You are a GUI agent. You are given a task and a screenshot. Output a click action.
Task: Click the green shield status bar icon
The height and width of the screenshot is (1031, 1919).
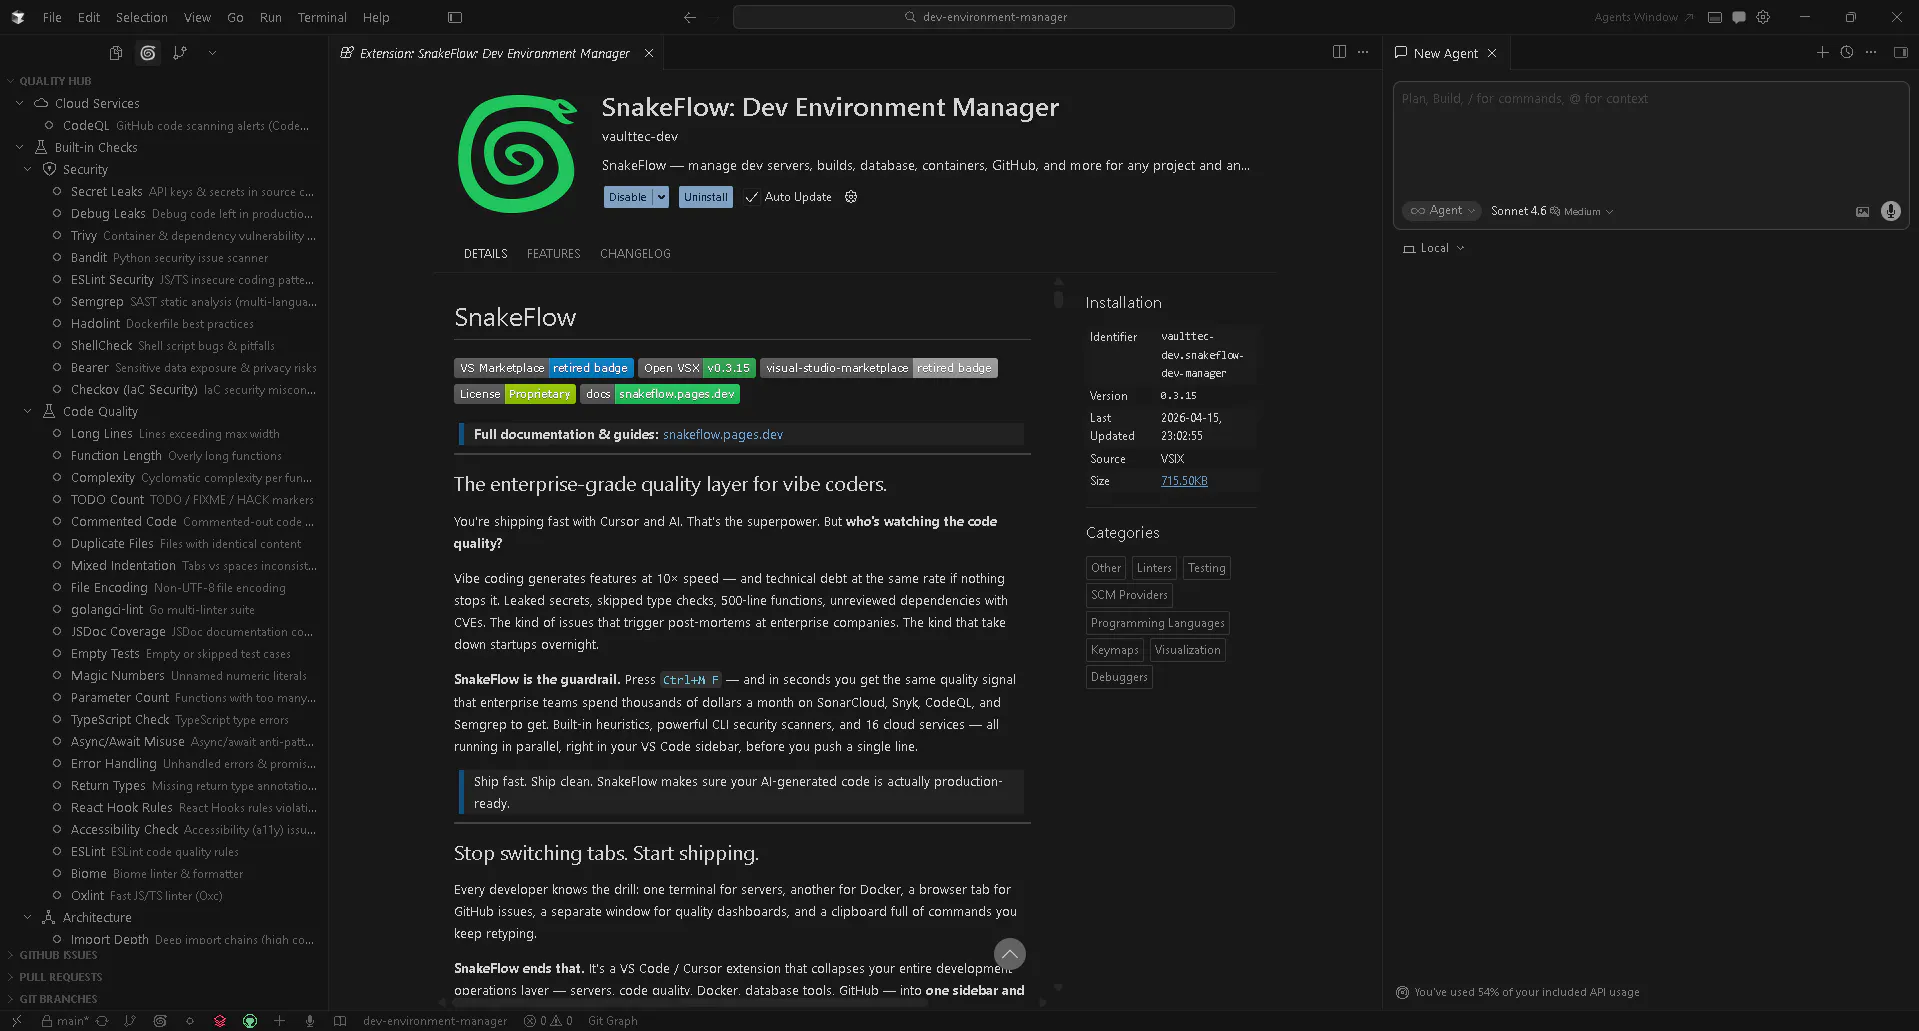coord(250,1021)
